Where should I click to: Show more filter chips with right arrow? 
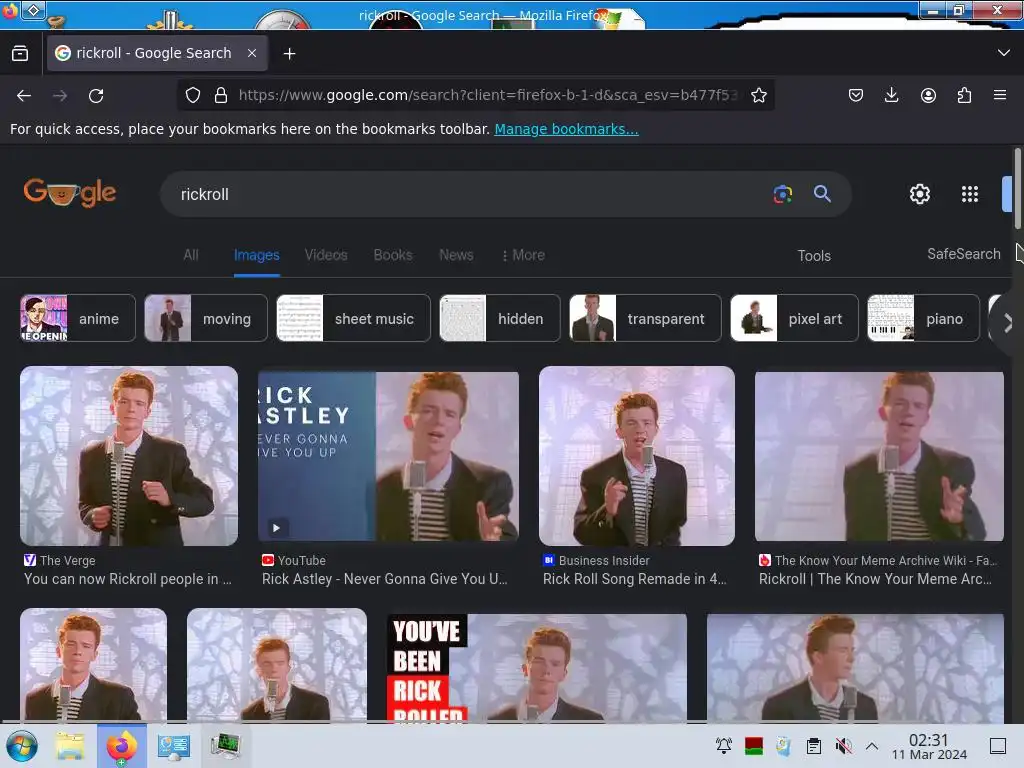tap(1006, 323)
